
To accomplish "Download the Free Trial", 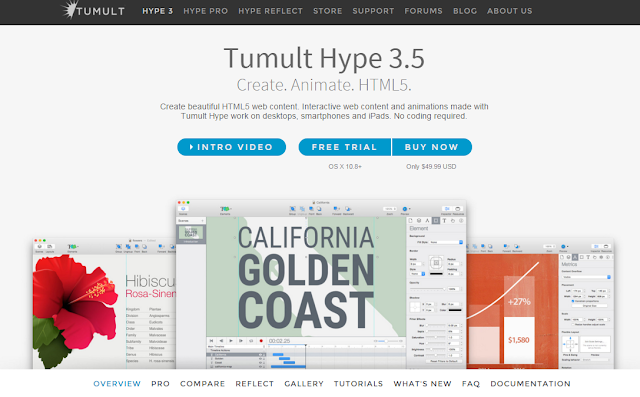I will point(344,147).
